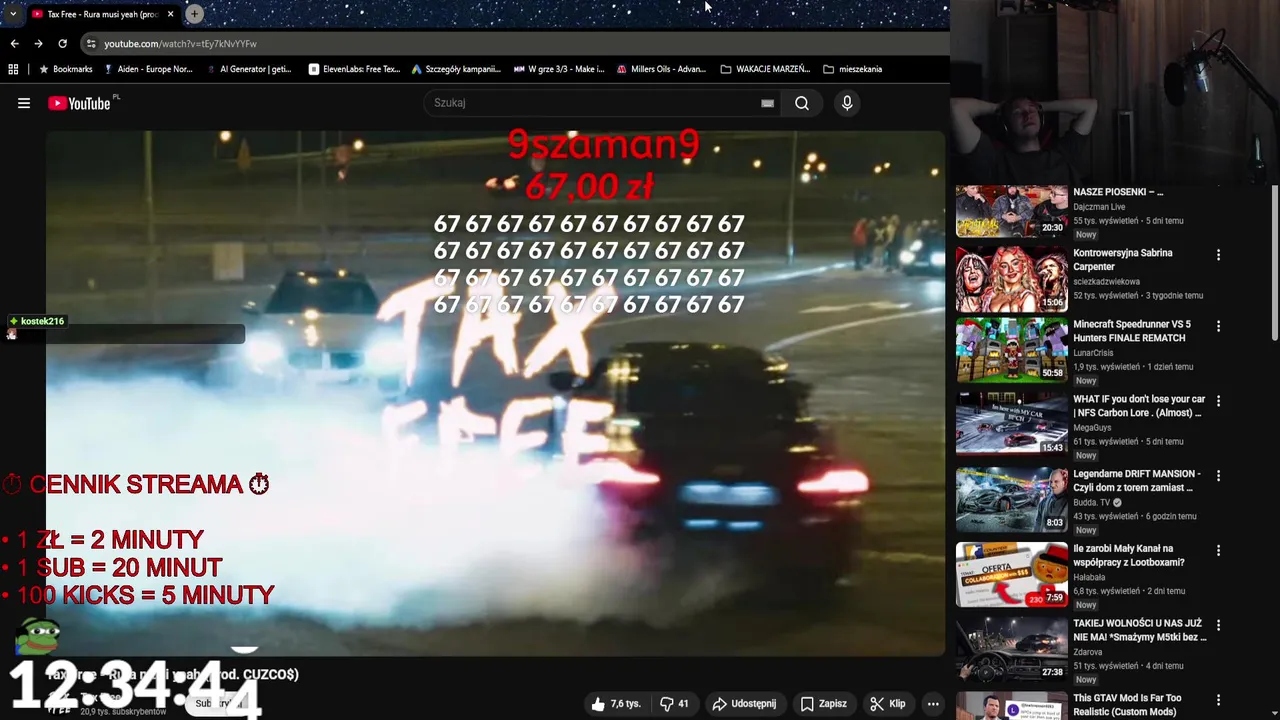This screenshot has width=1280, height=720.
Task: Close the Tax Free browser tab
Action: [x=170, y=14]
